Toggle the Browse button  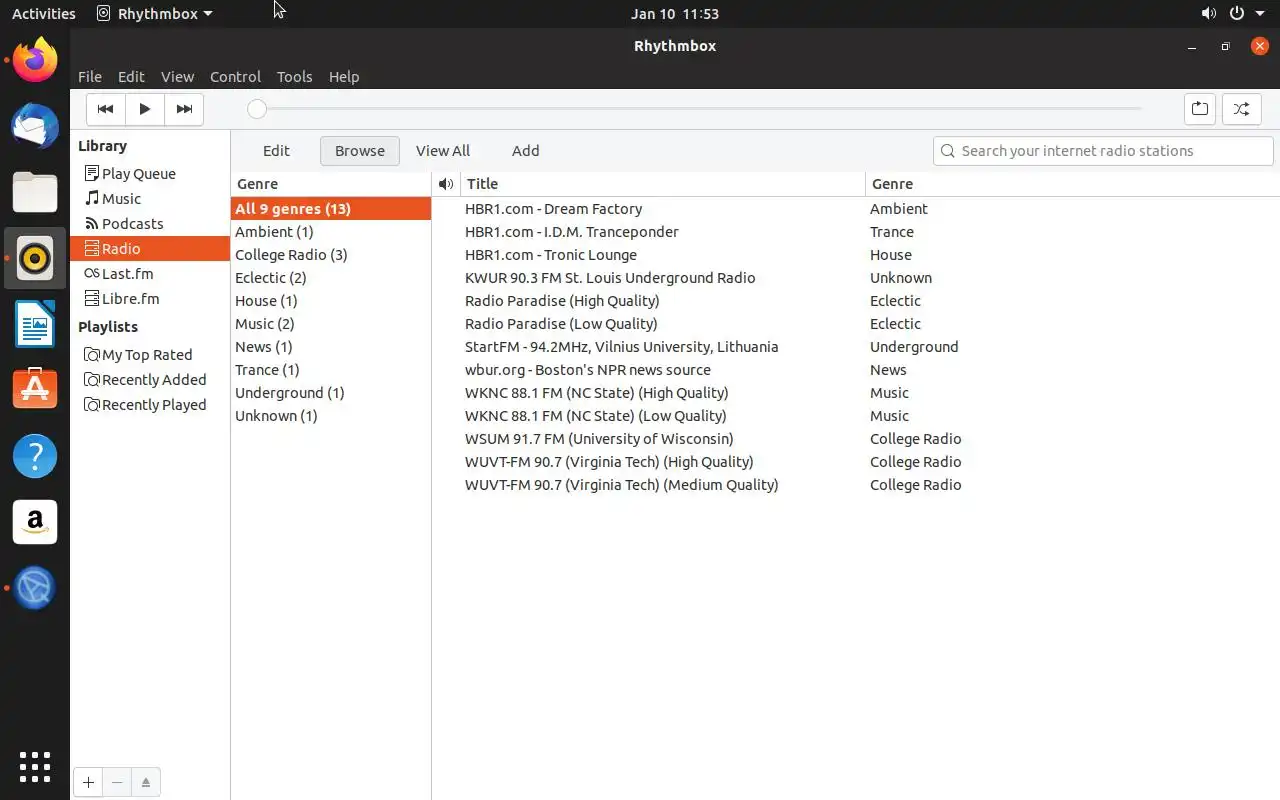[360, 151]
